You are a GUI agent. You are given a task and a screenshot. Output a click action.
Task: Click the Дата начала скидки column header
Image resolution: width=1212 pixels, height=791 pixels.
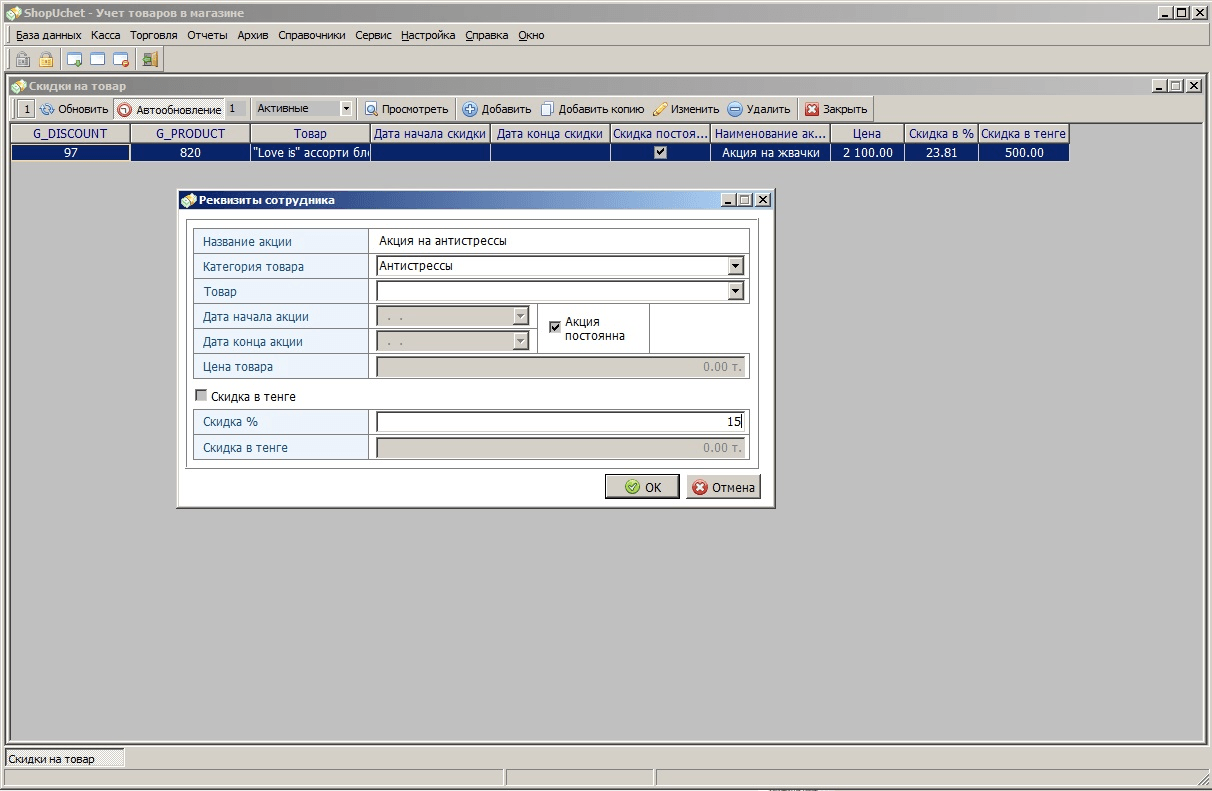pos(430,133)
